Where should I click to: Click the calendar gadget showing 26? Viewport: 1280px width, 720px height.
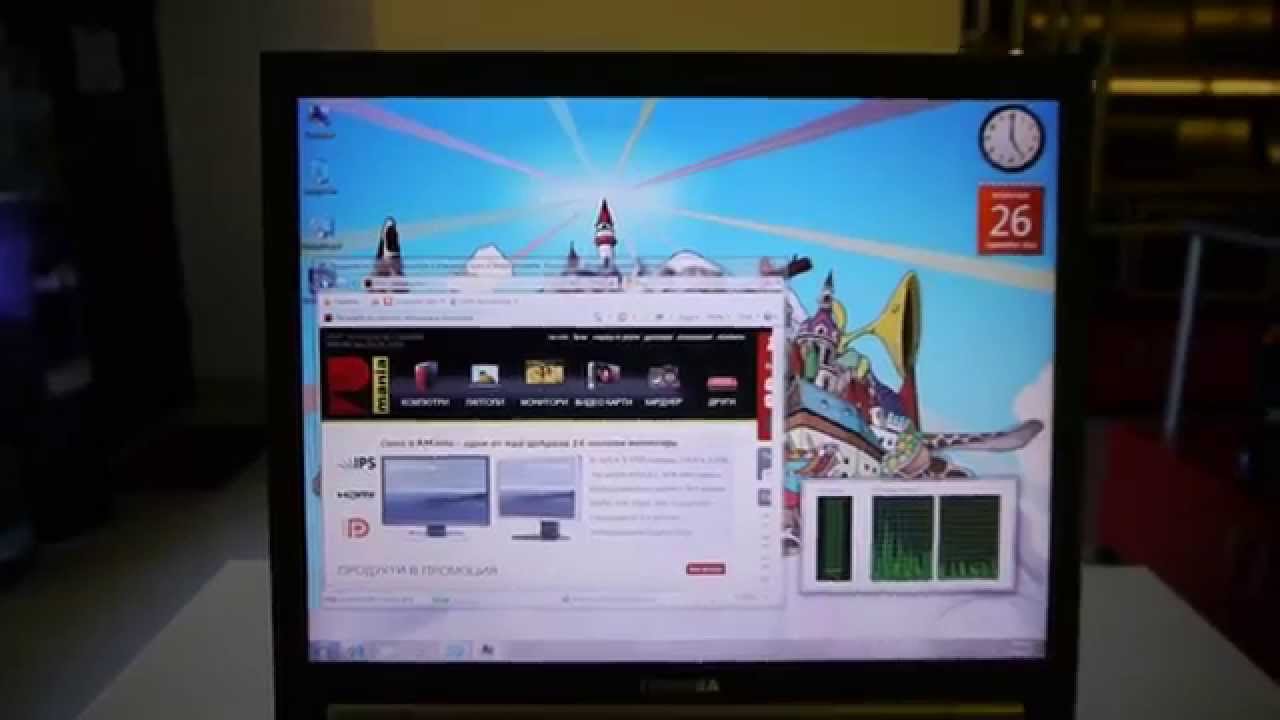coord(1011,220)
